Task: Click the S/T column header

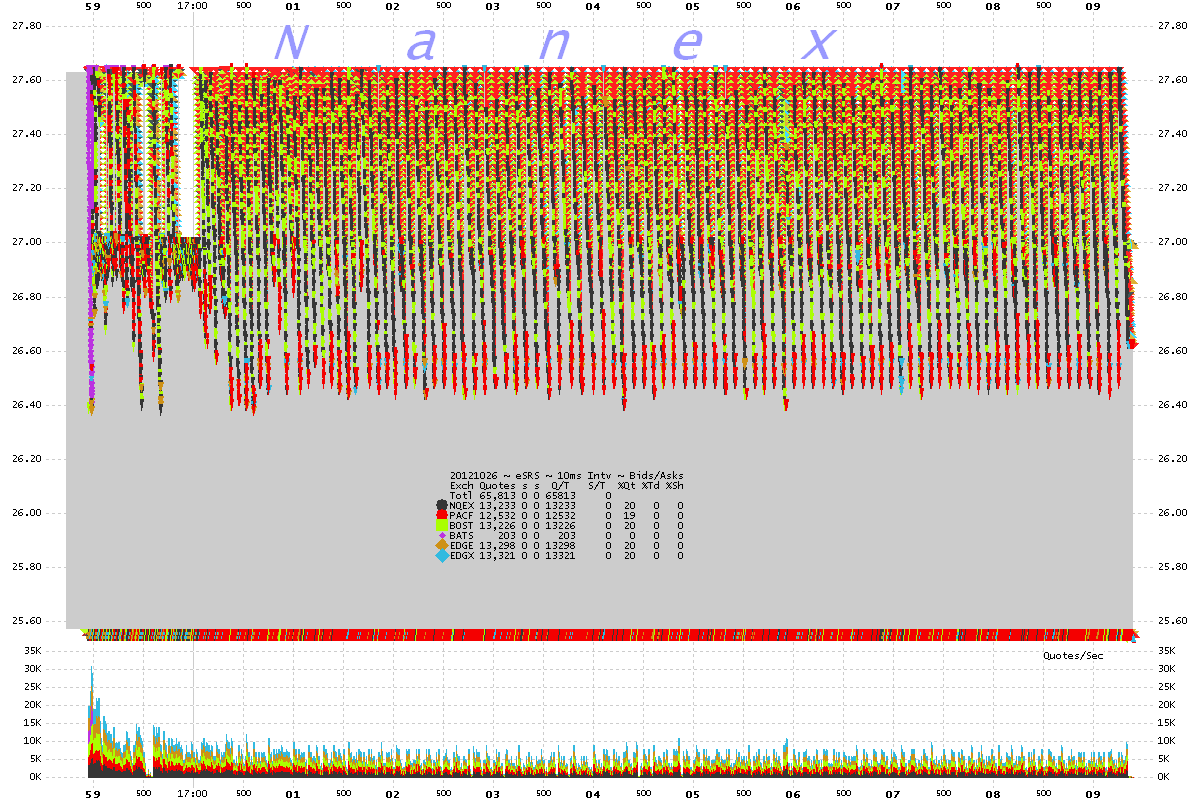Action: (598, 486)
